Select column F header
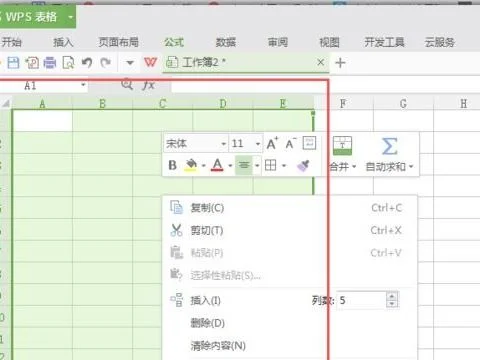480x360 pixels. [343, 104]
